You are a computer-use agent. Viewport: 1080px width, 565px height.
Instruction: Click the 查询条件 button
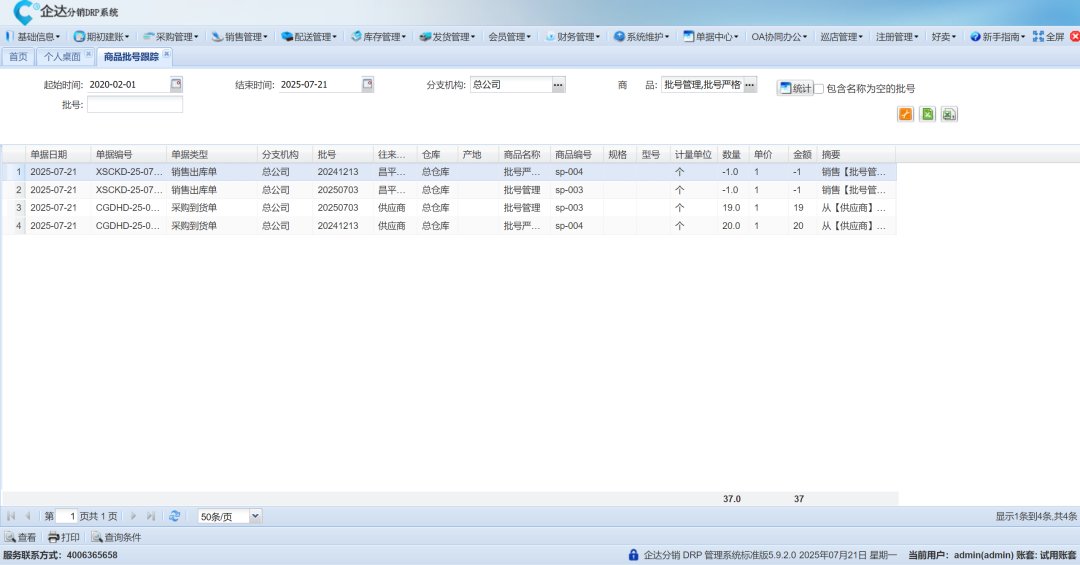coord(116,537)
